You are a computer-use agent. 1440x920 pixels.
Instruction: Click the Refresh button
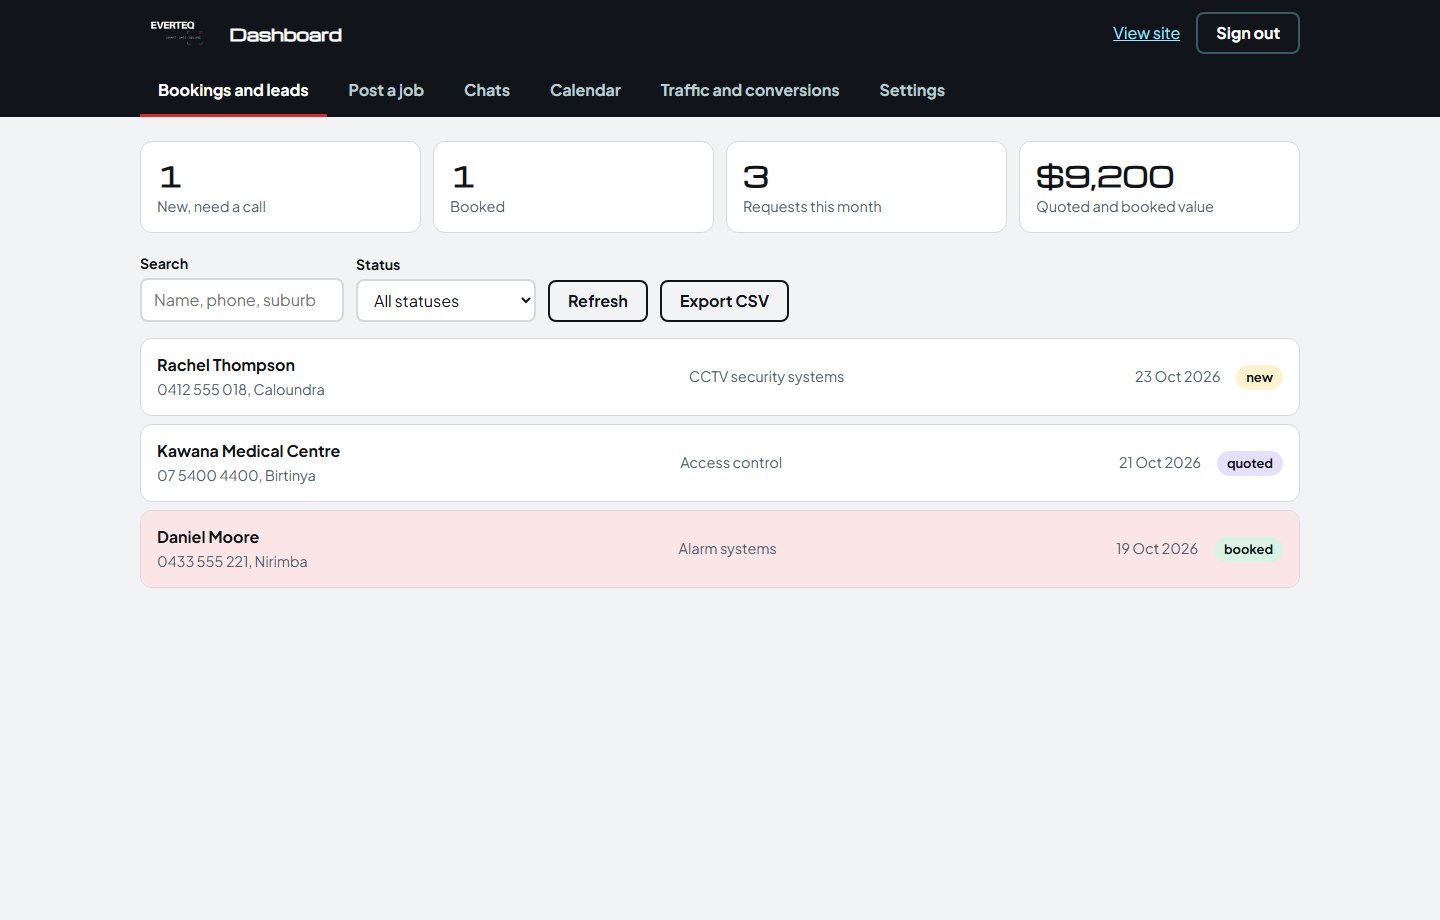(x=598, y=301)
